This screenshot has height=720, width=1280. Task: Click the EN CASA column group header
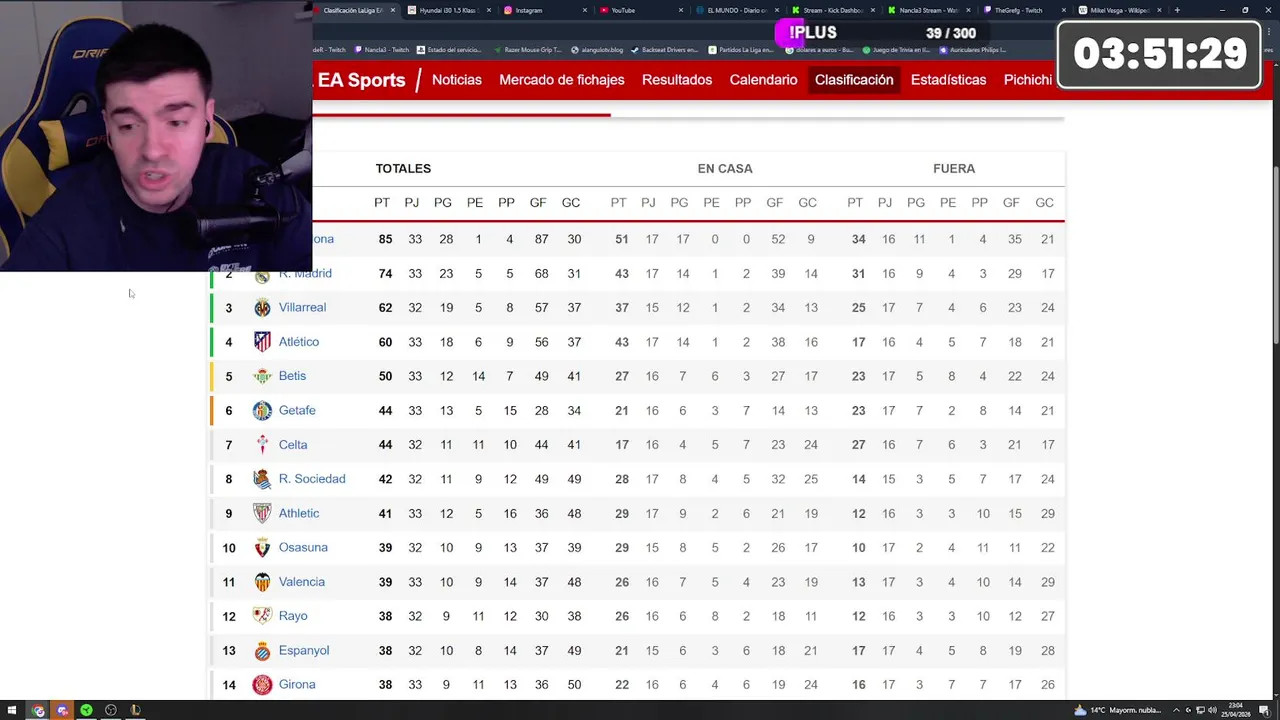click(x=725, y=169)
